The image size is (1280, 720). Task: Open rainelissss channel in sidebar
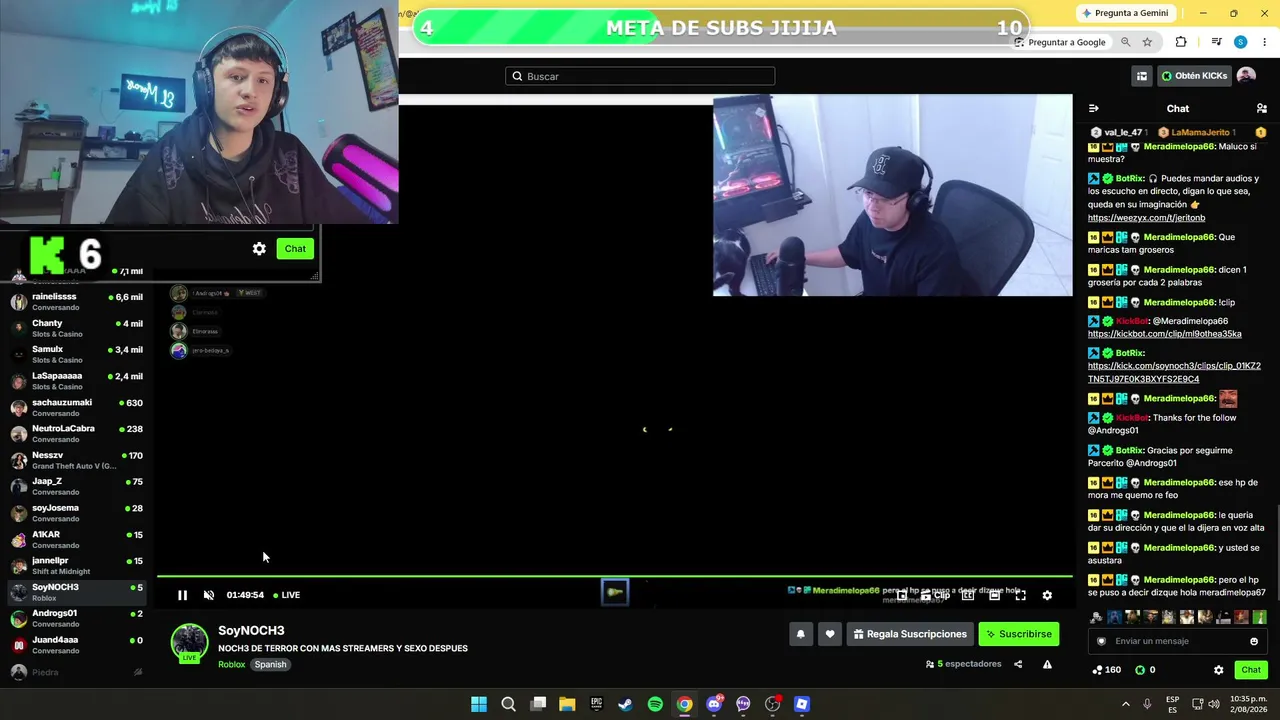point(76,301)
